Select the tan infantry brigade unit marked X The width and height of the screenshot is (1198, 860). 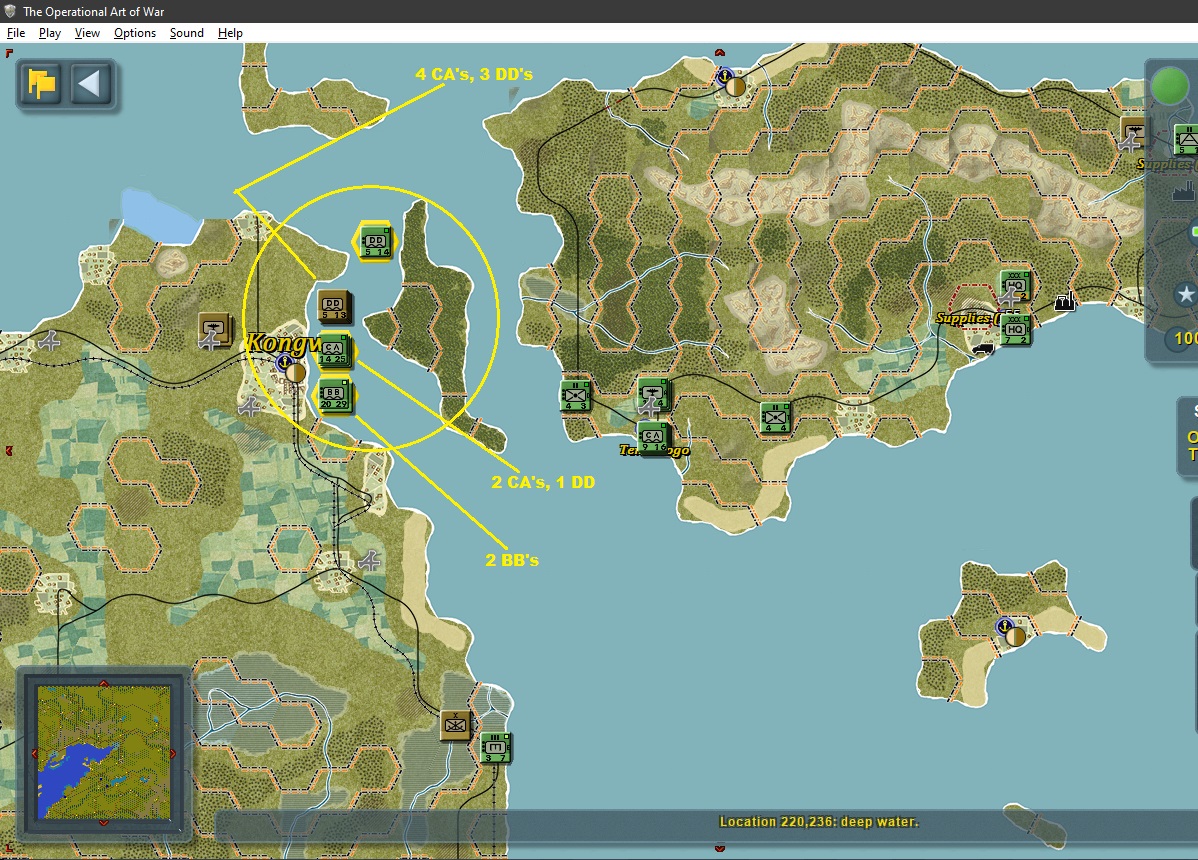pyautogui.click(x=456, y=724)
